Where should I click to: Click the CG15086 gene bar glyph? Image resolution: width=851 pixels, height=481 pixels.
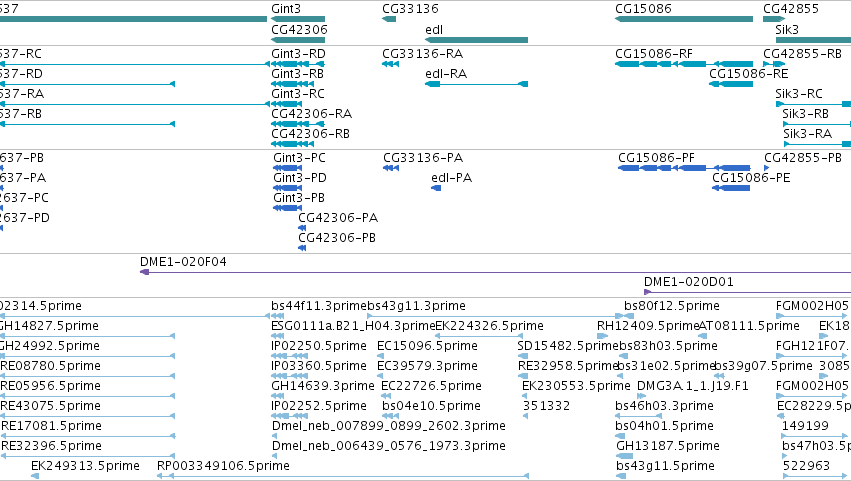coord(684,19)
